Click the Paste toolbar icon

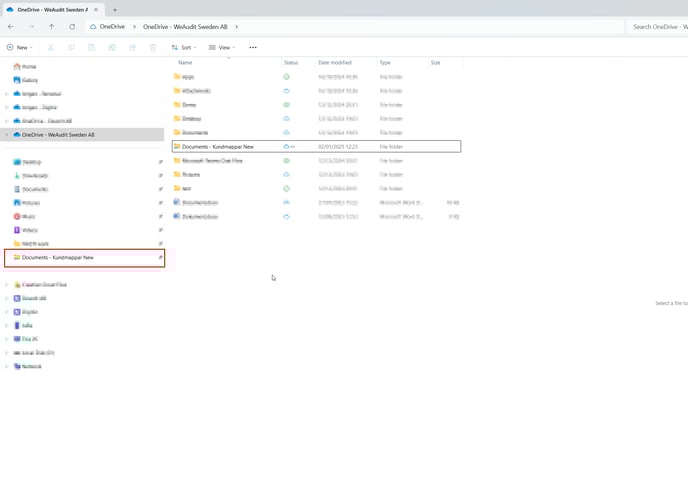[x=91, y=47]
